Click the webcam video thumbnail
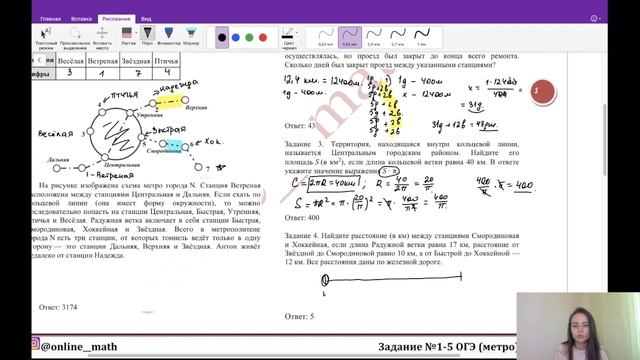The width and height of the screenshot is (640, 360). click(578, 326)
